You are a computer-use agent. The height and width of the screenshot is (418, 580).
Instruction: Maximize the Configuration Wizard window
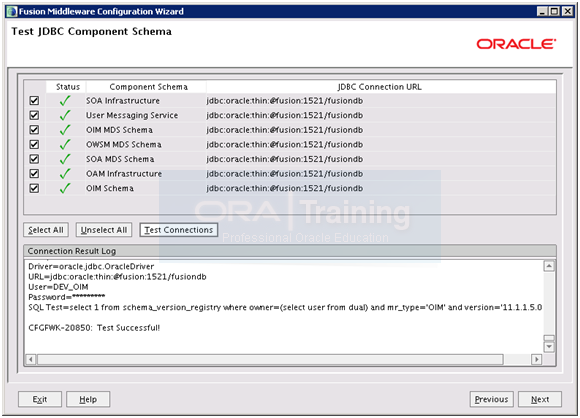tap(554, 11)
